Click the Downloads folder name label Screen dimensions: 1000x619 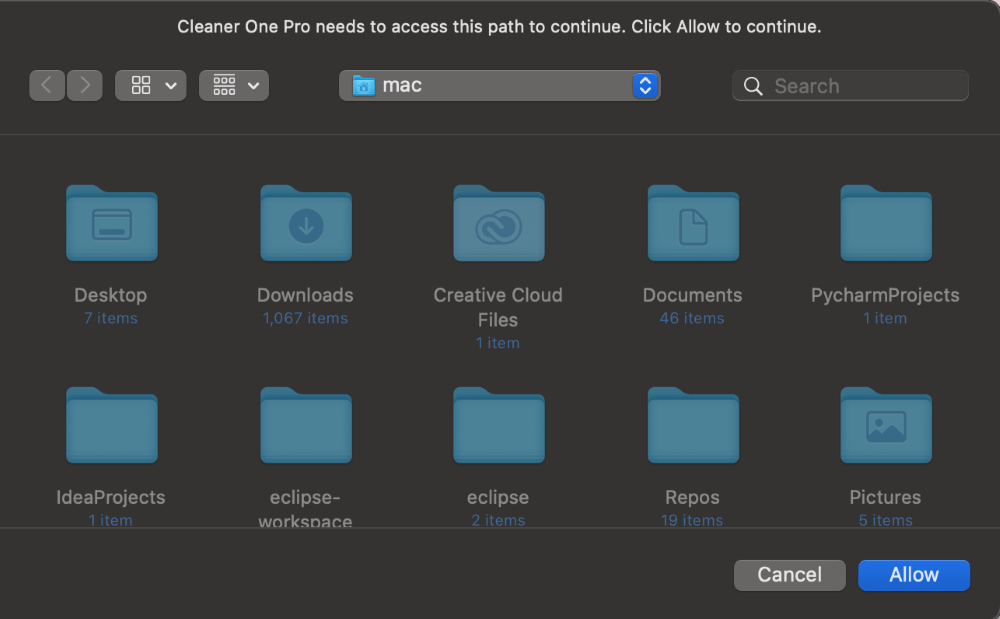click(305, 295)
